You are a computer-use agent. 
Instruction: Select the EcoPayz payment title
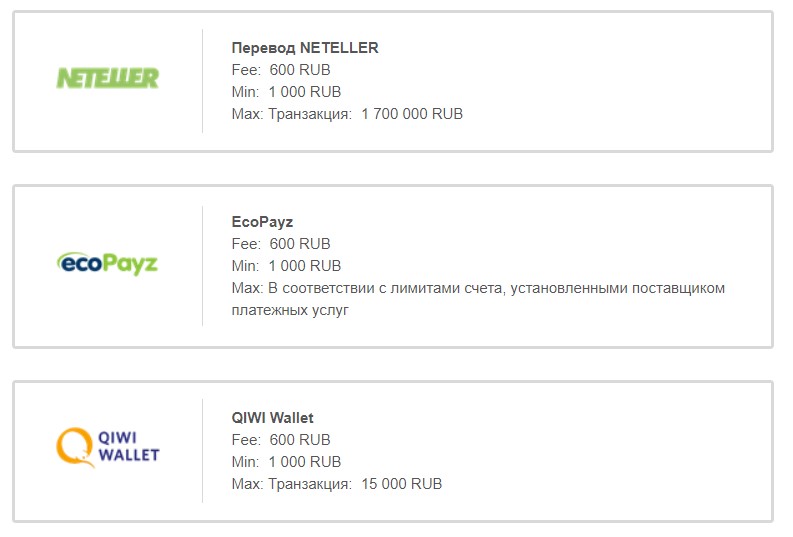(x=262, y=222)
